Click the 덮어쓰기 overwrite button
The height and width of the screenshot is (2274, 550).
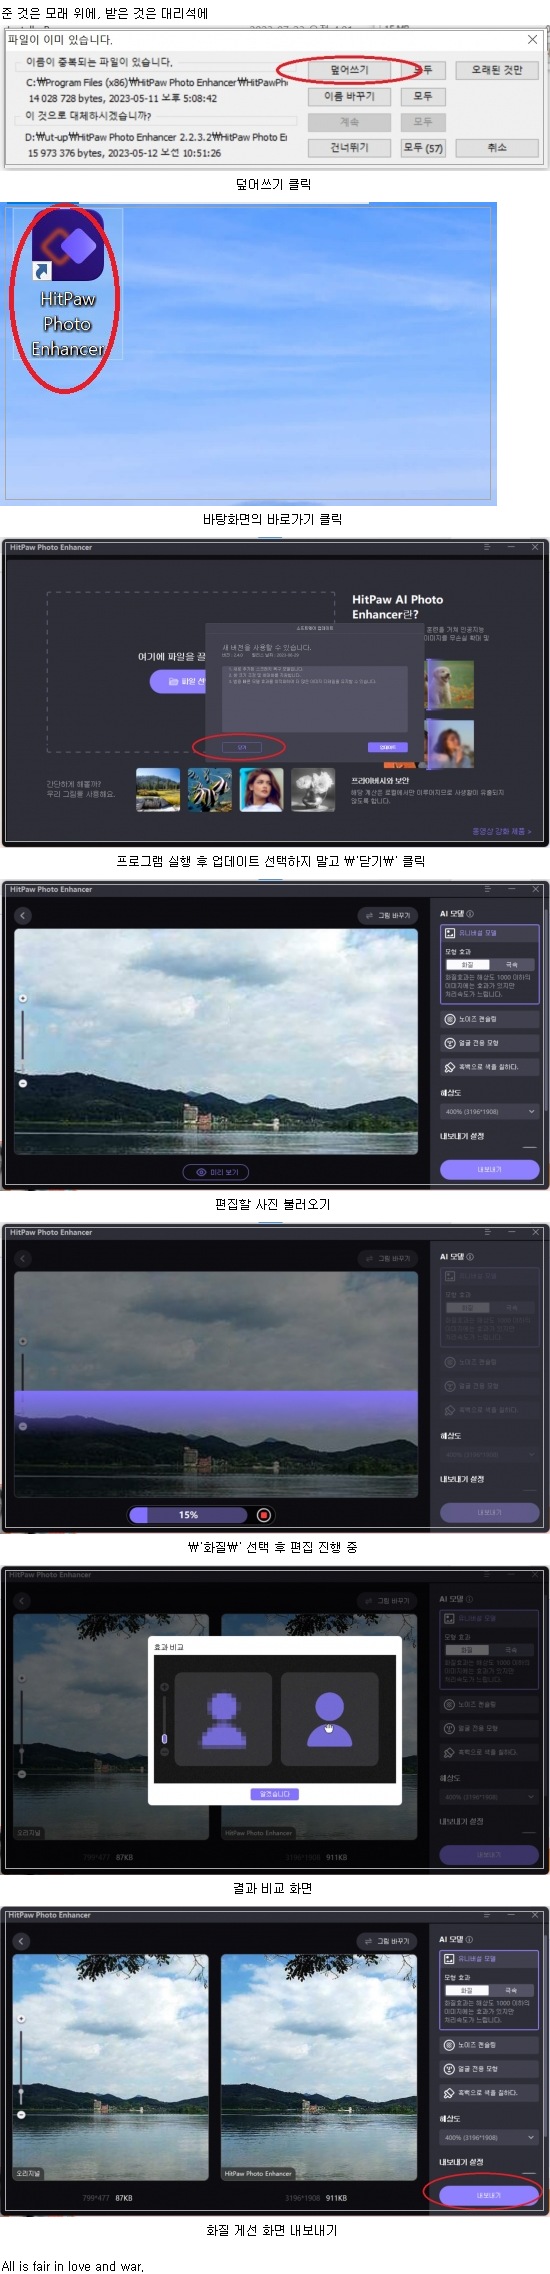[349, 70]
